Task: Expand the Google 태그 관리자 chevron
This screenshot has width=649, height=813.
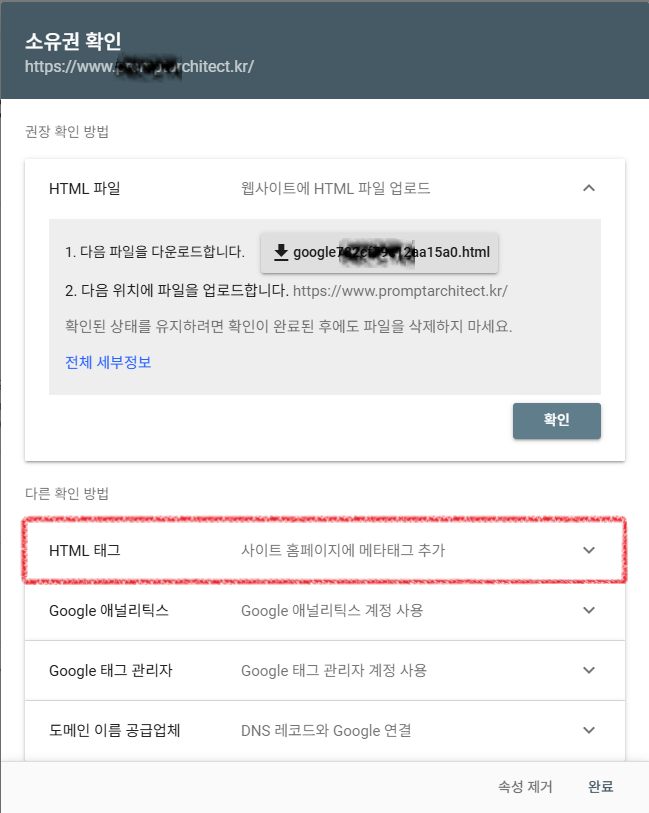Action: click(x=588, y=670)
